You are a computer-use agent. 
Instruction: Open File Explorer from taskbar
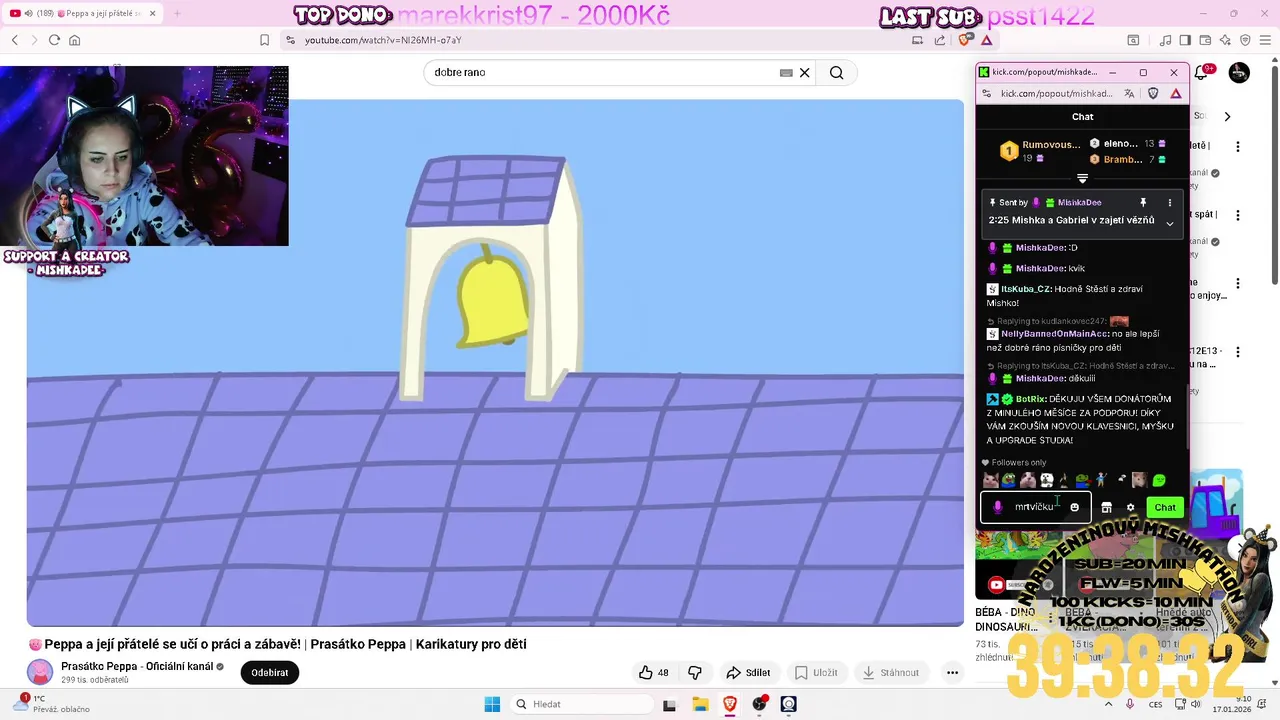(x=700, y=704)
